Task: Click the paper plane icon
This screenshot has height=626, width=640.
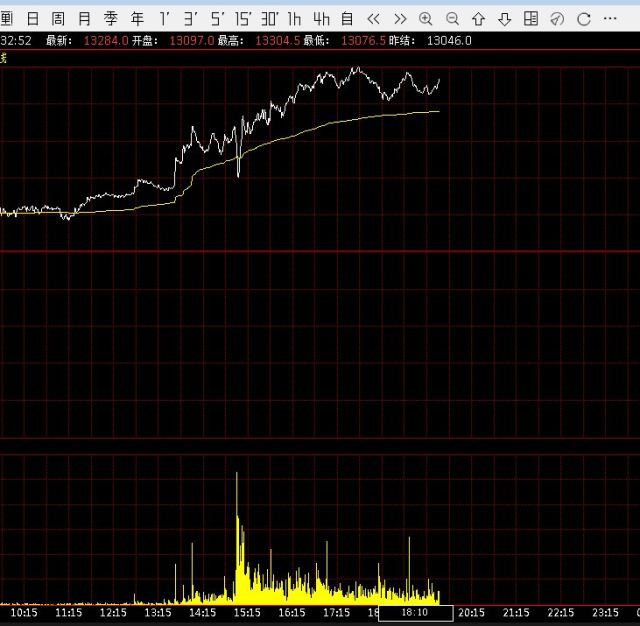Action: pos(557,19)
